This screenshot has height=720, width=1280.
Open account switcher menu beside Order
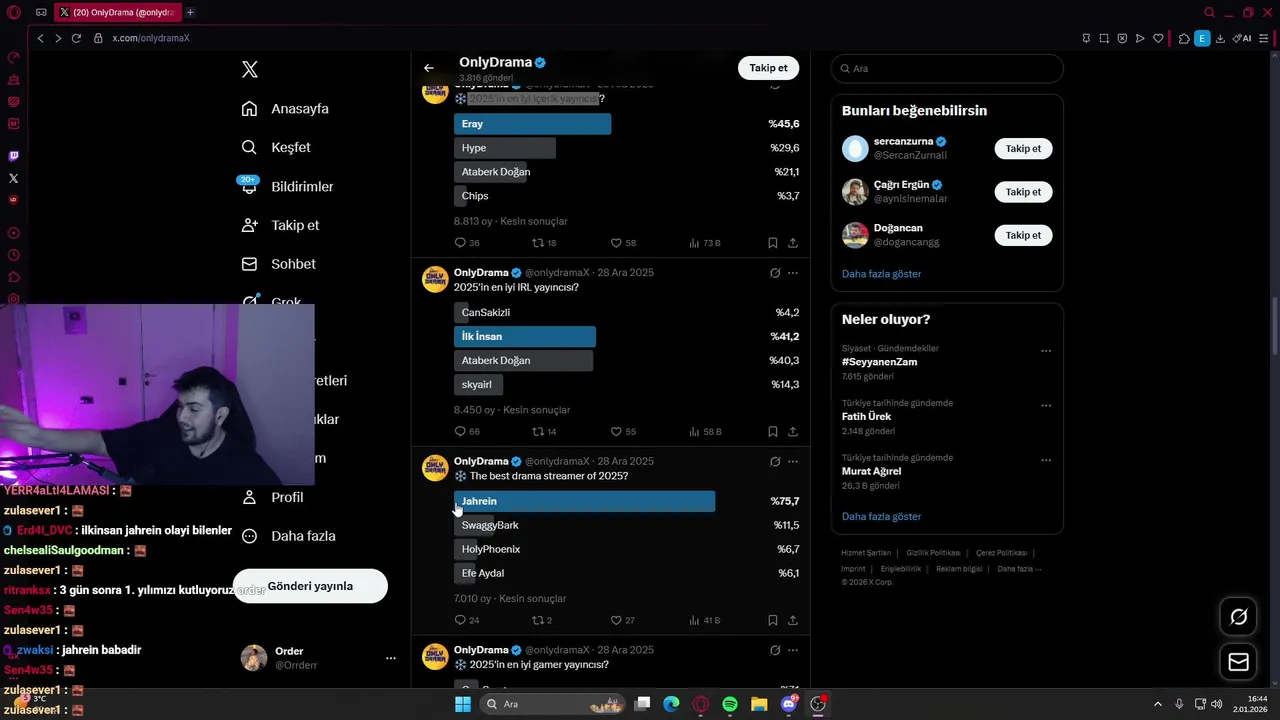[x=391, y=658]
